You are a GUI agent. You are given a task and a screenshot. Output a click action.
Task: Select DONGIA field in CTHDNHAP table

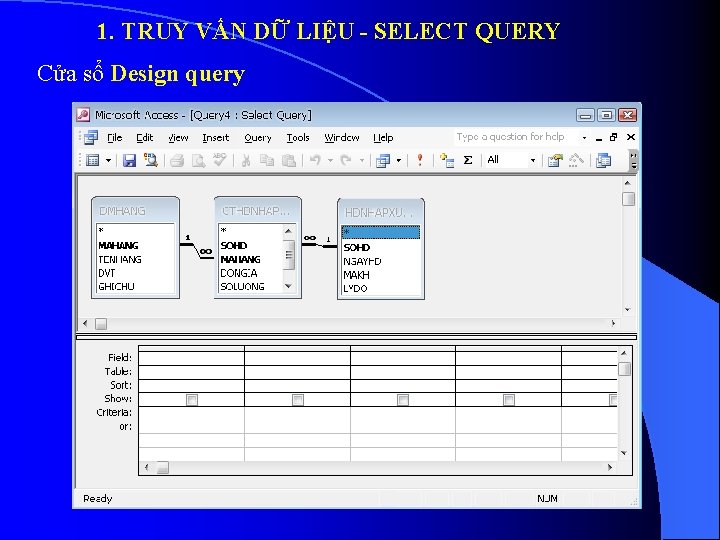[239, 273]
